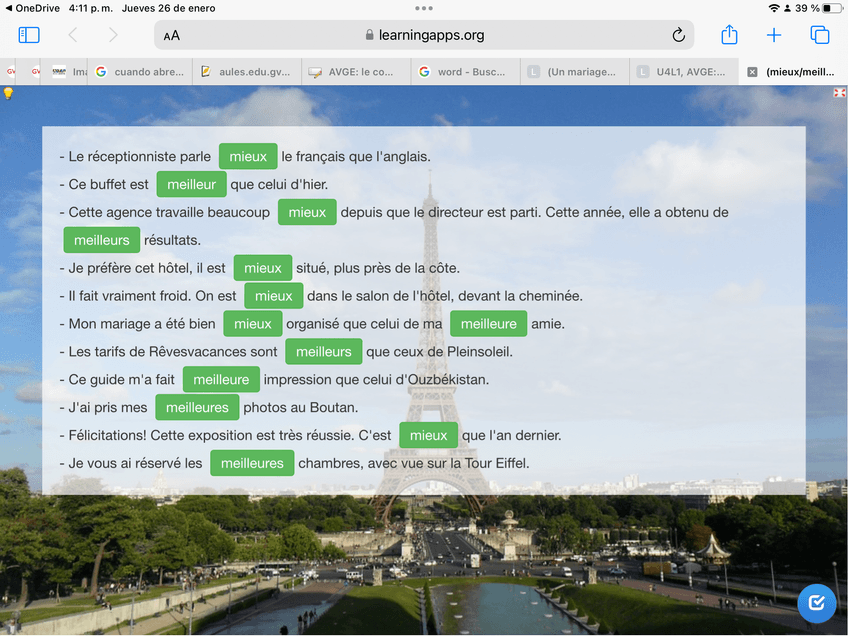Tap the fullscreen icon at page top-right
Screen dimensions: 848x636
click(839, 93)
